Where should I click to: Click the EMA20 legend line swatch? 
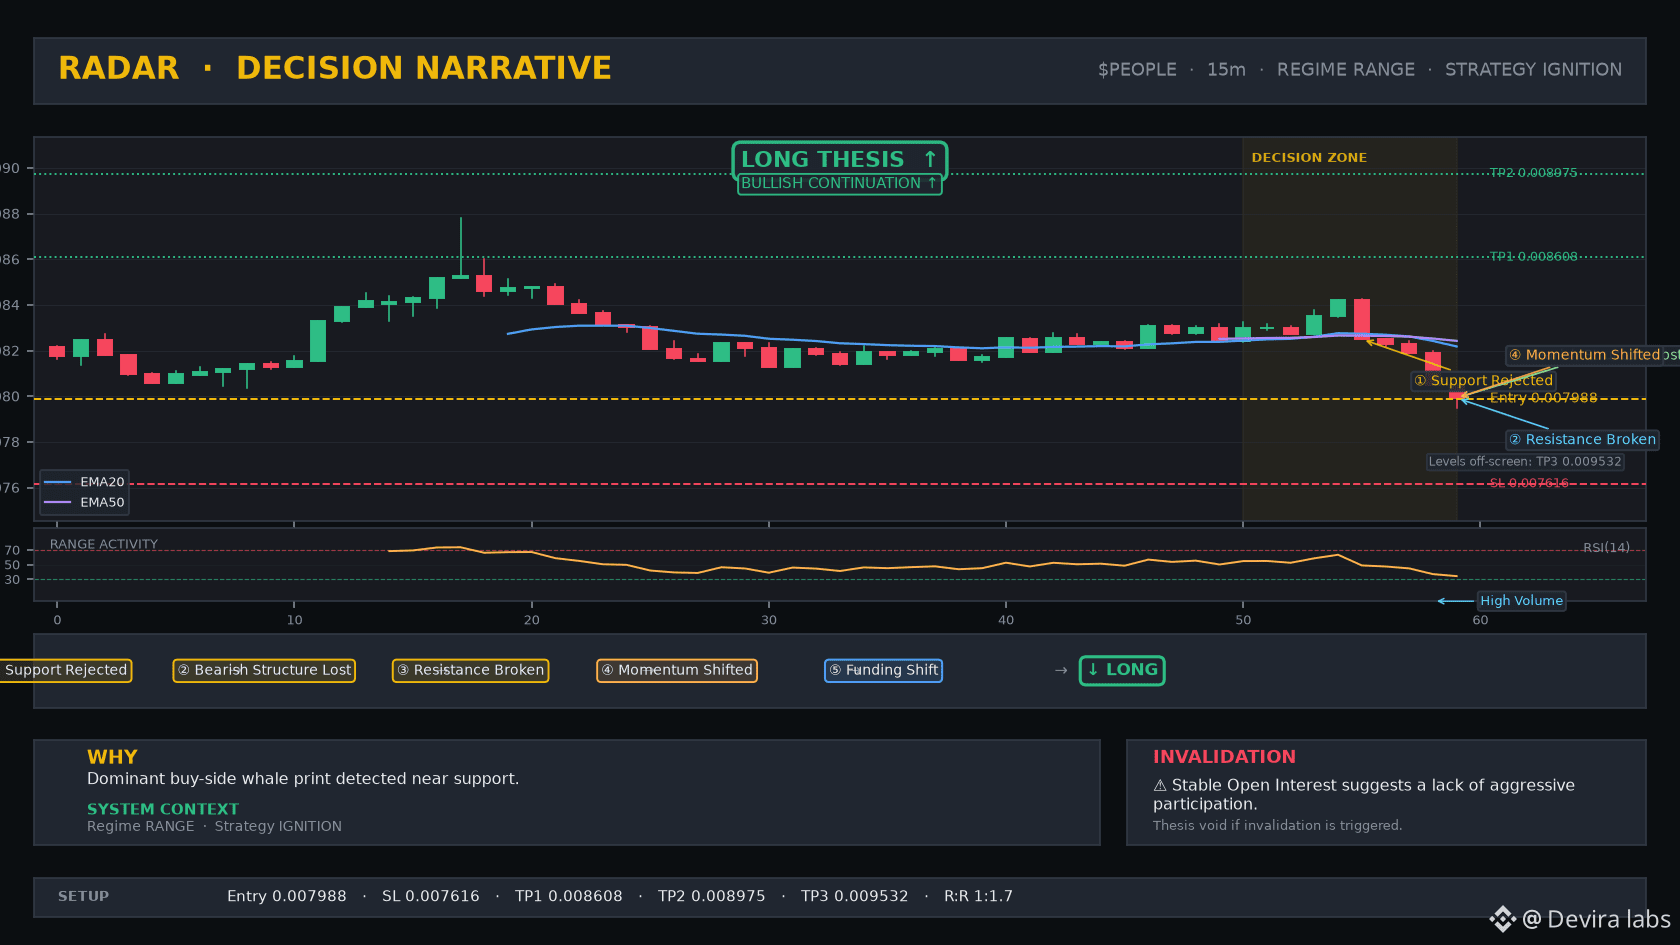point(58,482)
